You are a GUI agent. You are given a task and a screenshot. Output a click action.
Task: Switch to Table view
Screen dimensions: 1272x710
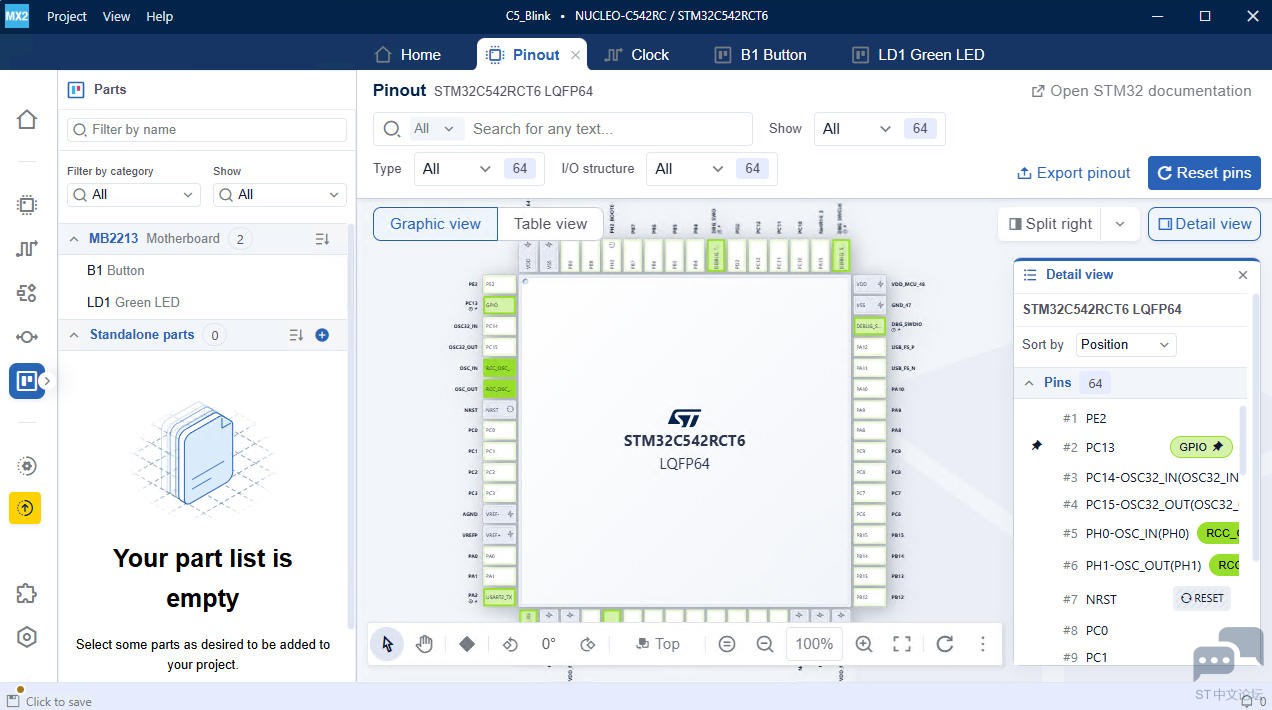point(550,224)
